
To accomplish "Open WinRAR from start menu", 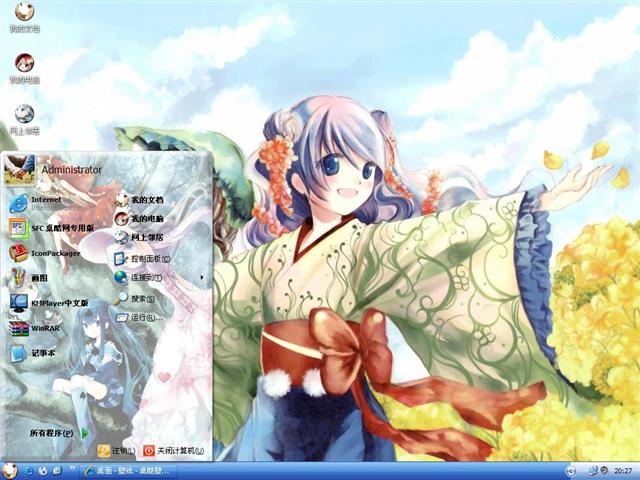I will coord(35,328).
